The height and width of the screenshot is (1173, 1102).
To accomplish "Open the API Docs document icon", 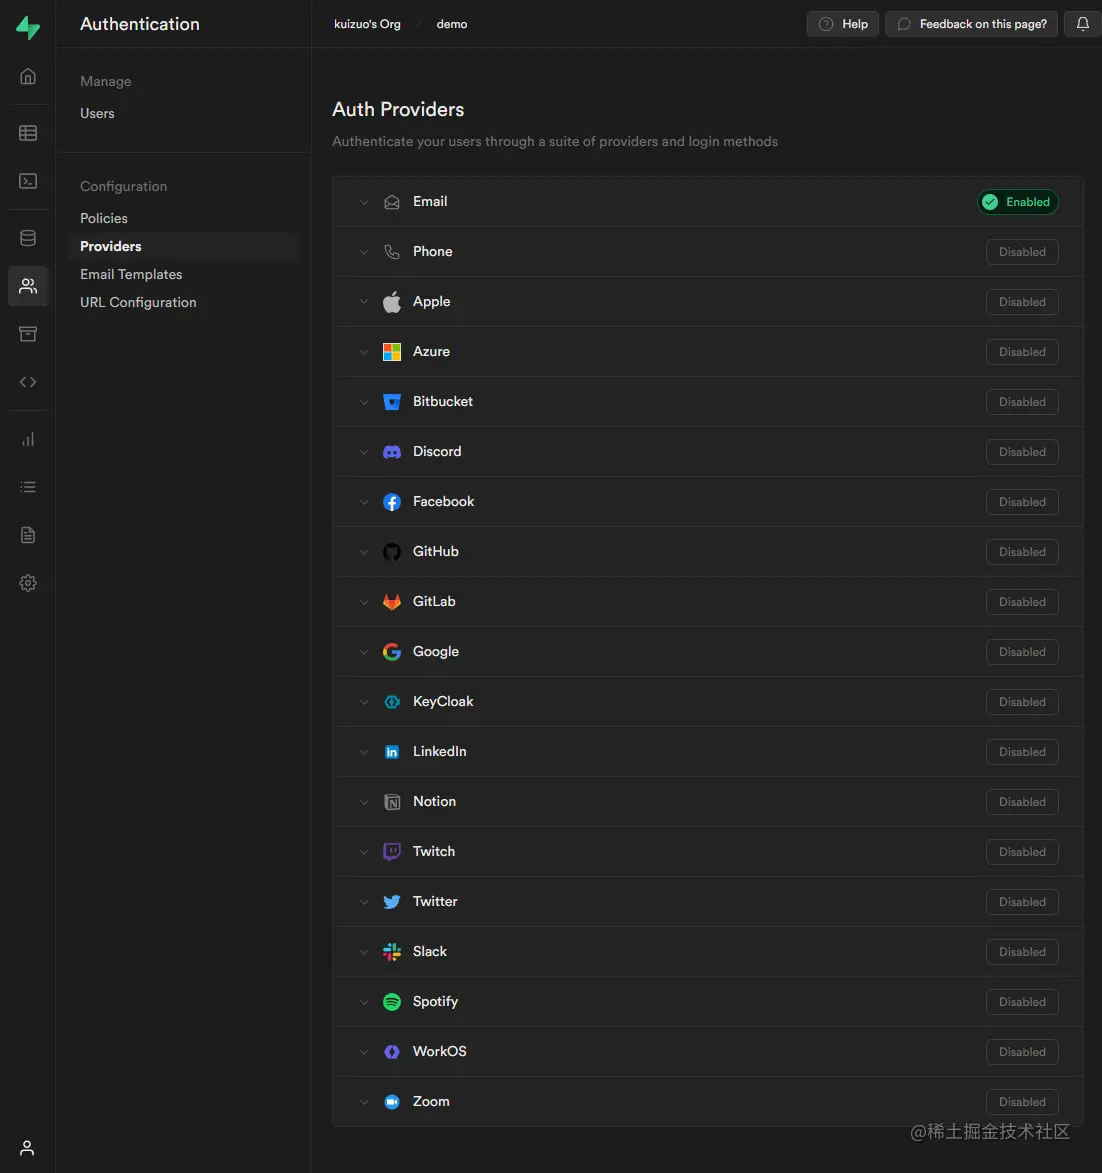I will [x=28, y=535].
